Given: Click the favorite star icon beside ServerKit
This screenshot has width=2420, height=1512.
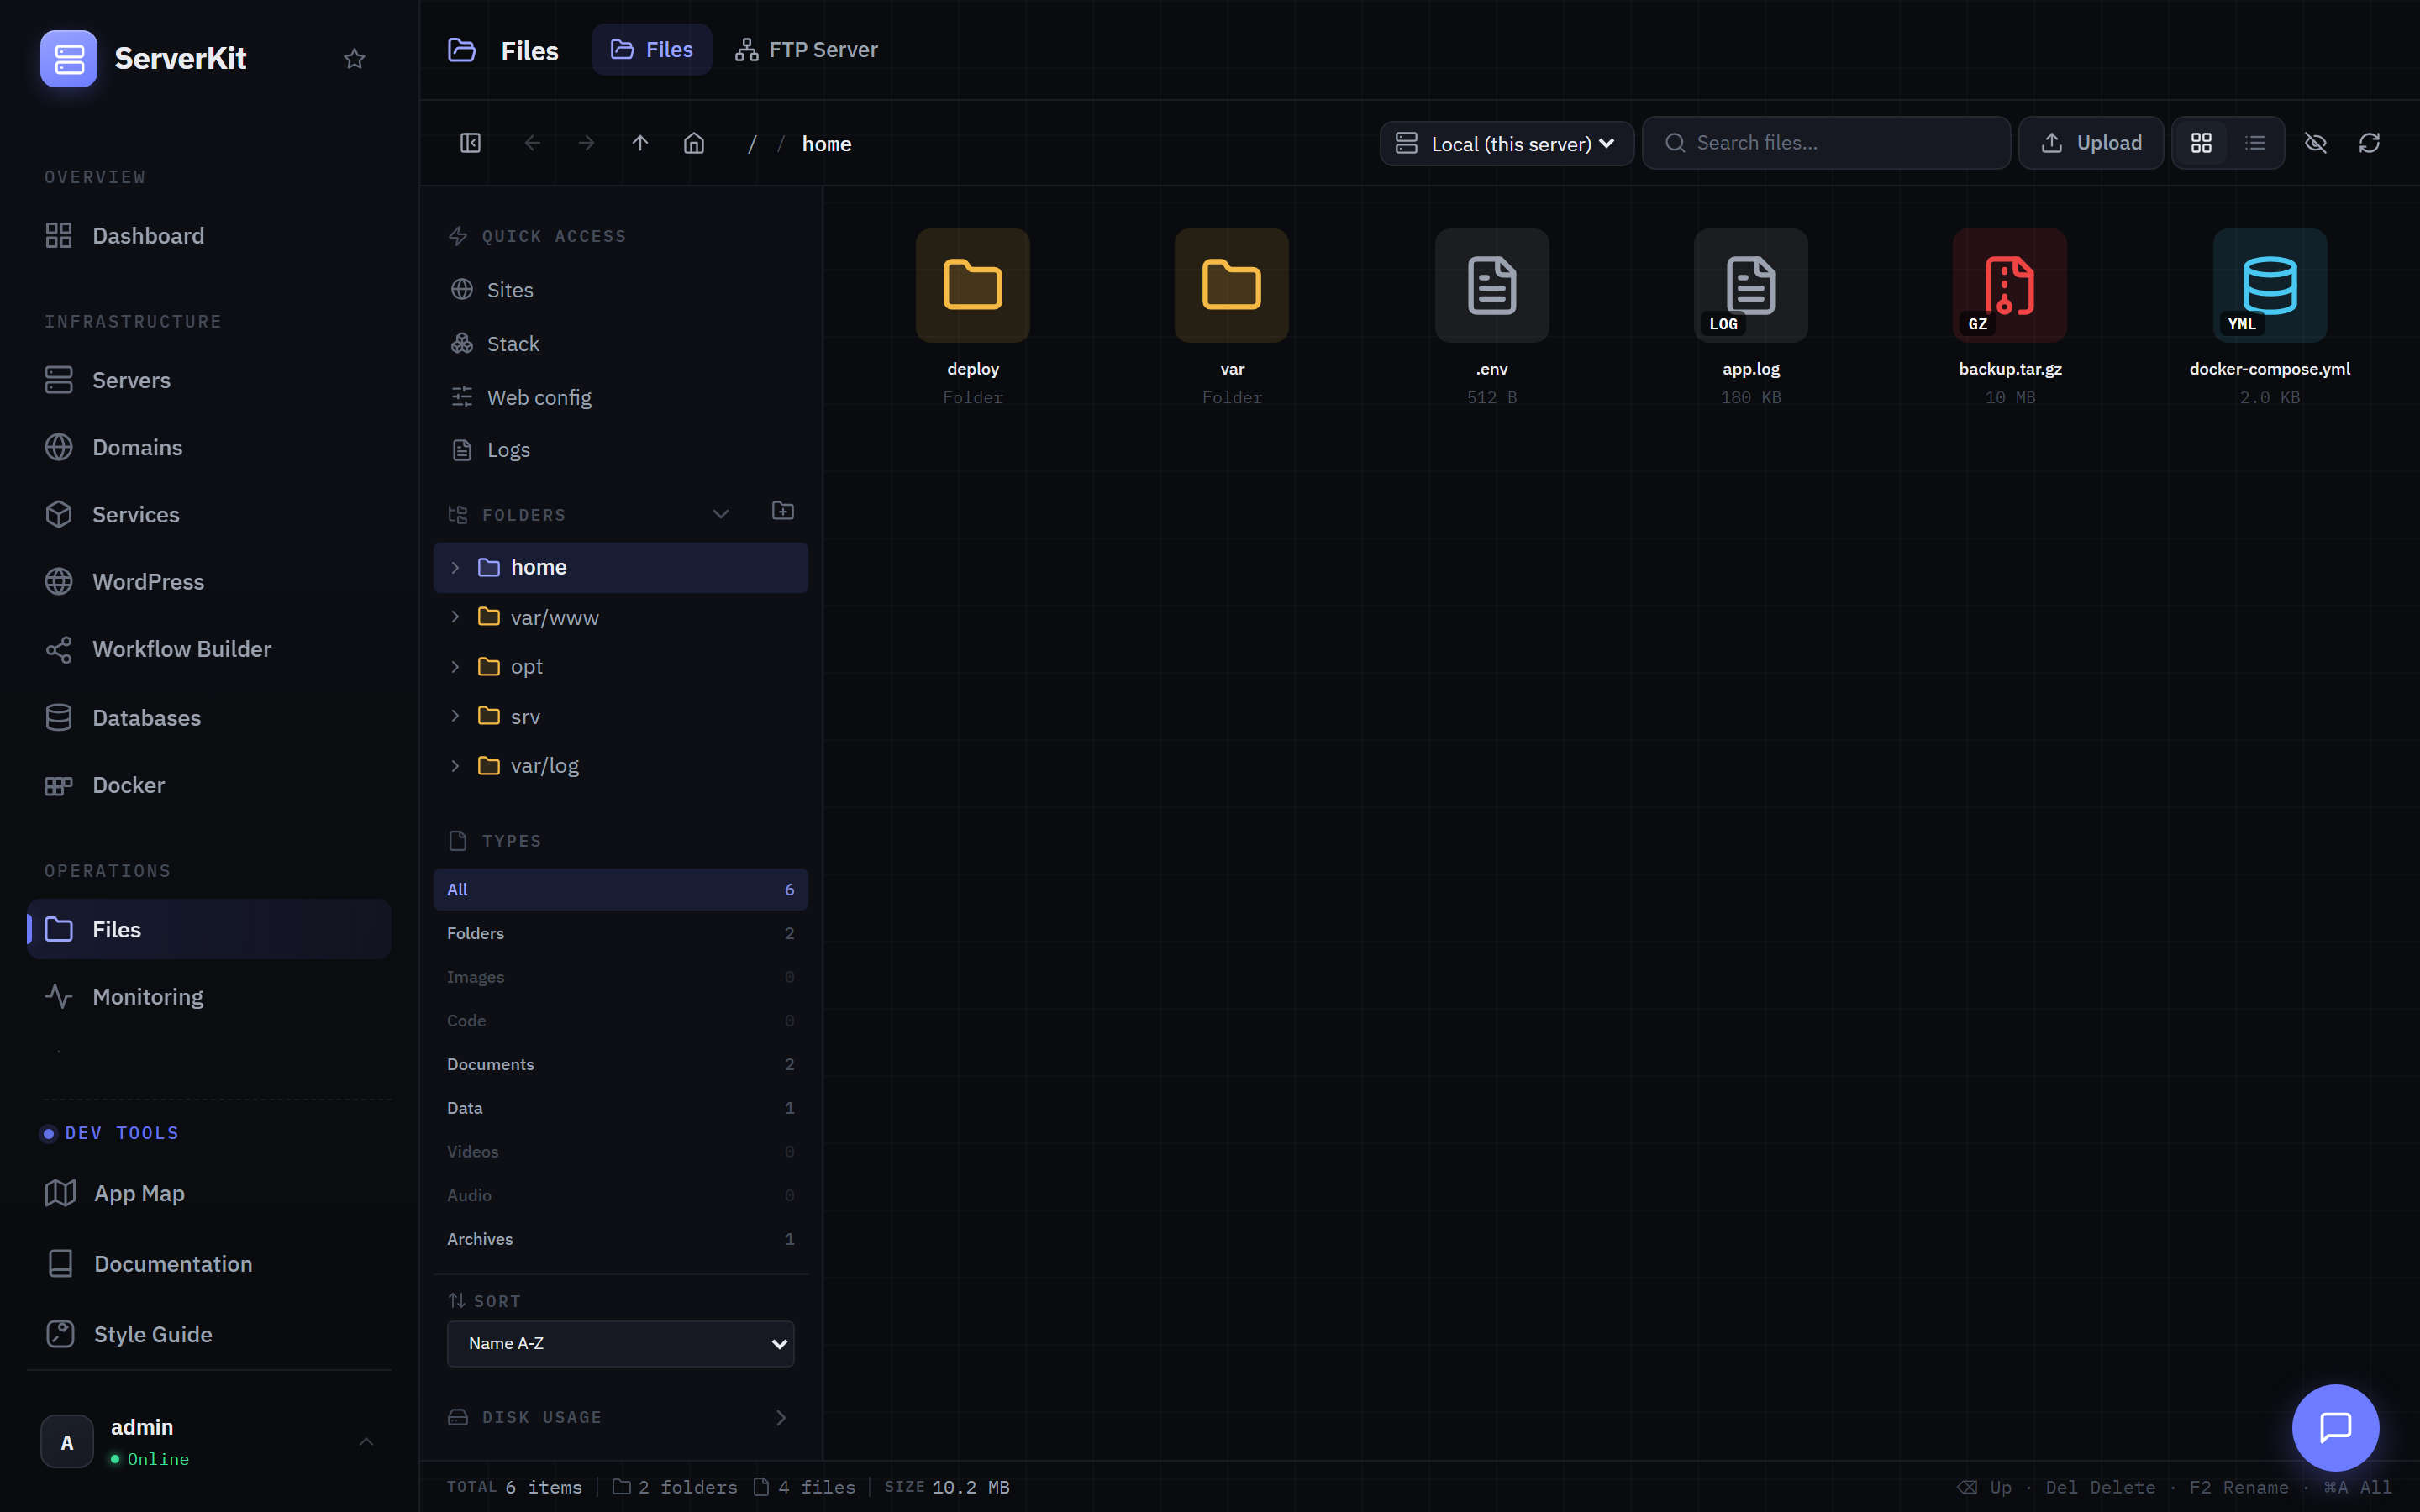Looking at the screenshot, I should pos(354,59).
